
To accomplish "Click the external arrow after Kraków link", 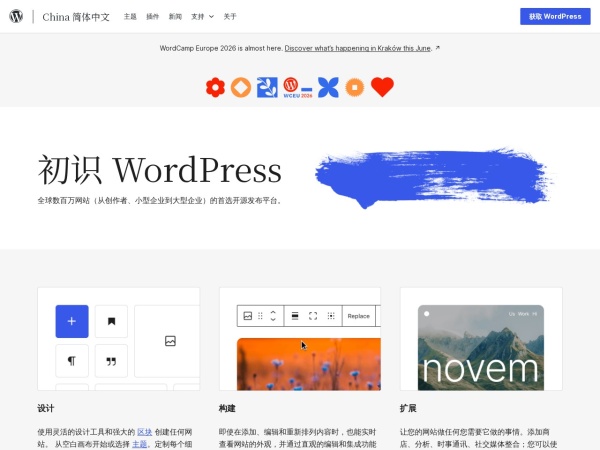I will coord(437,48).
